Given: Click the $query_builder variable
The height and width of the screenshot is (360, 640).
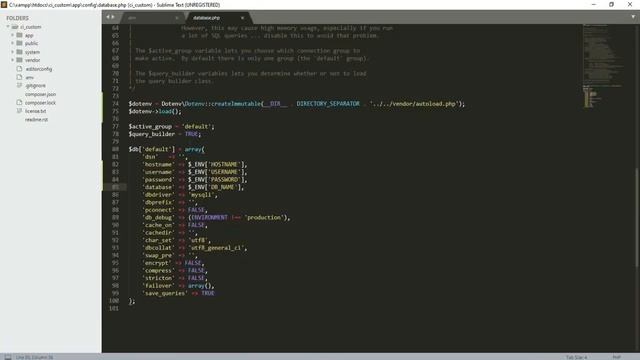Looking at the screenshot, I should click(151, 134).
